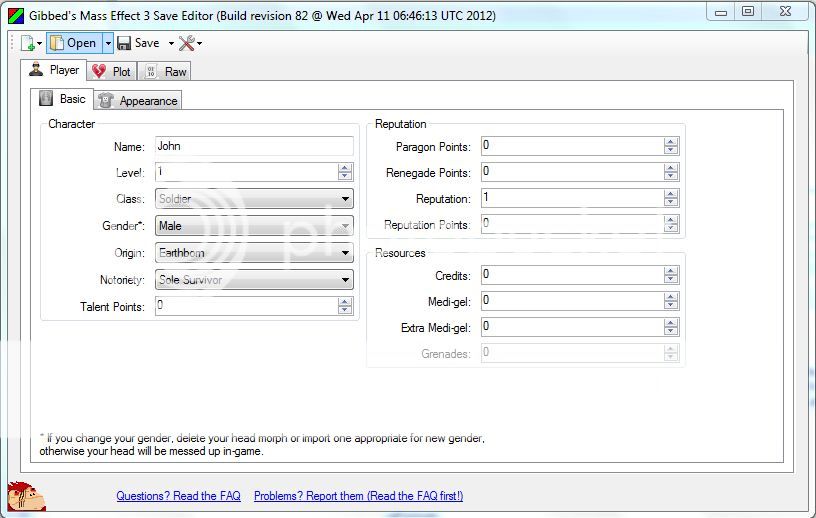The image size is (816, 518).
Task: Increase Credits with up arrow
Action: click(x=671, y=271)
